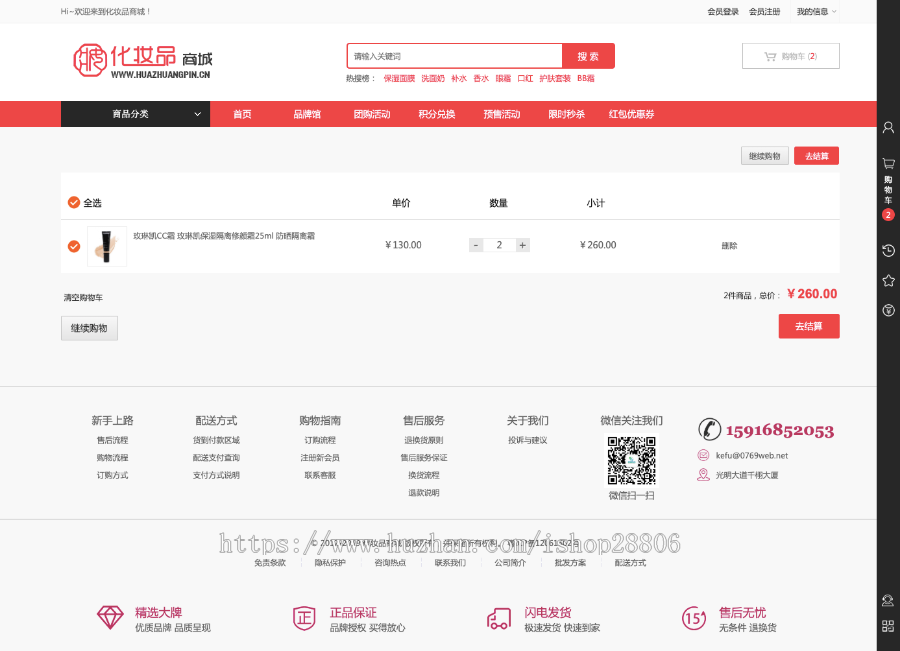
Task: Open footer link 投诉与建议
Action: 527,440
